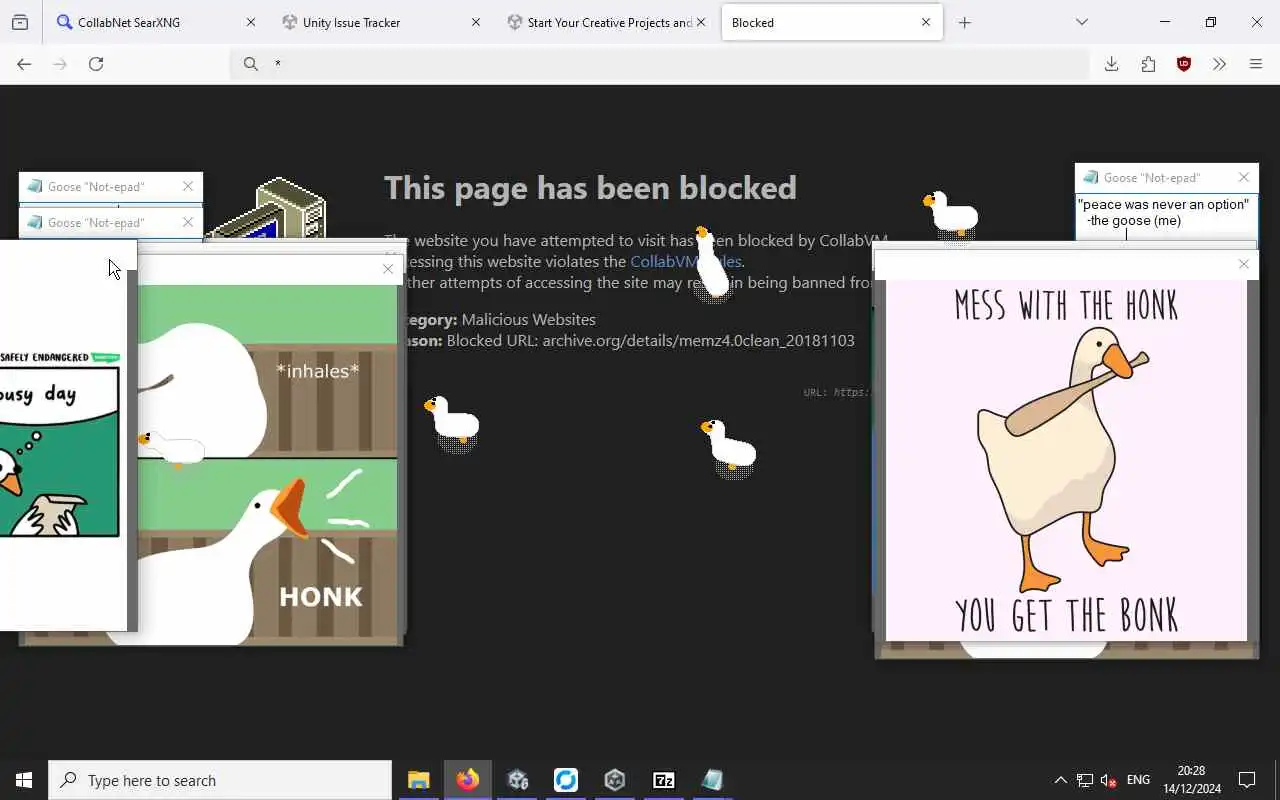Go back one page

click(x=24, y=64)
